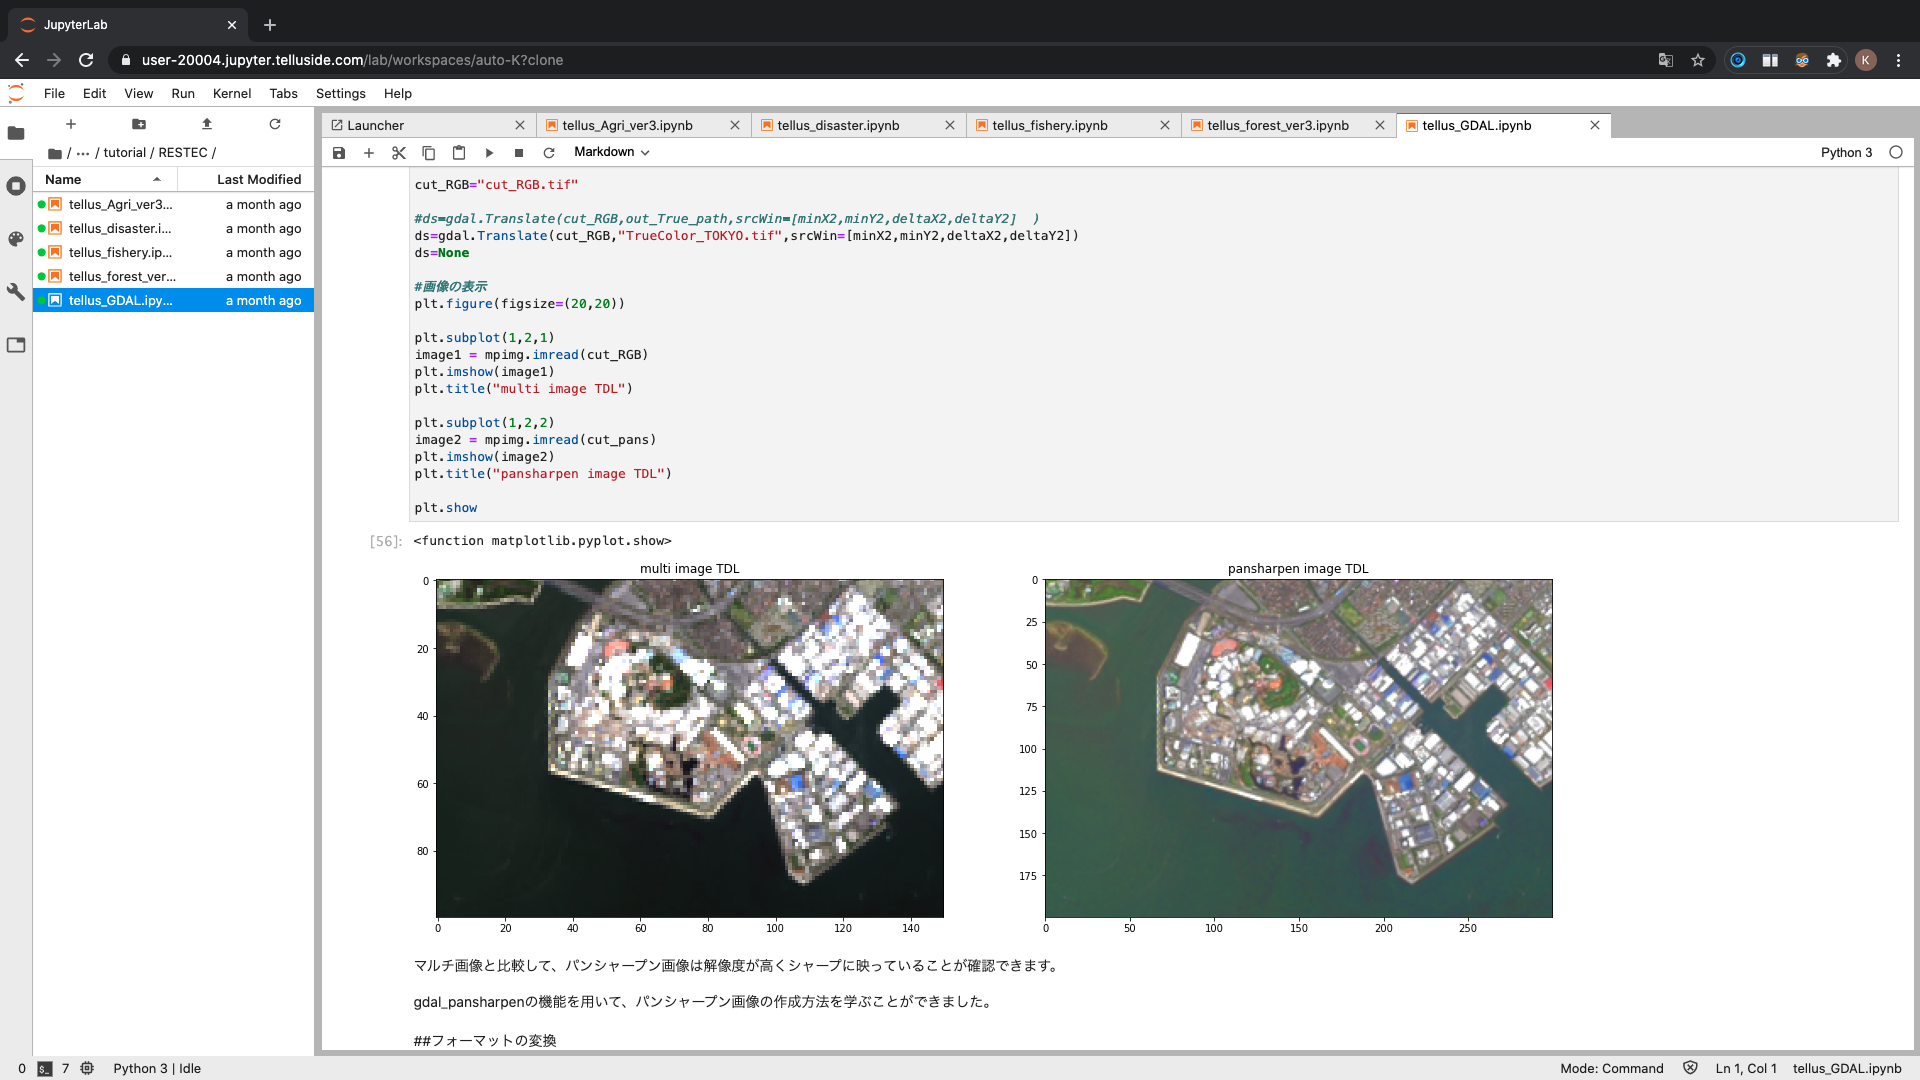Viewport: 1920px width, 1080px height.
Task: Open the File menu
Action: coord(54,93)
